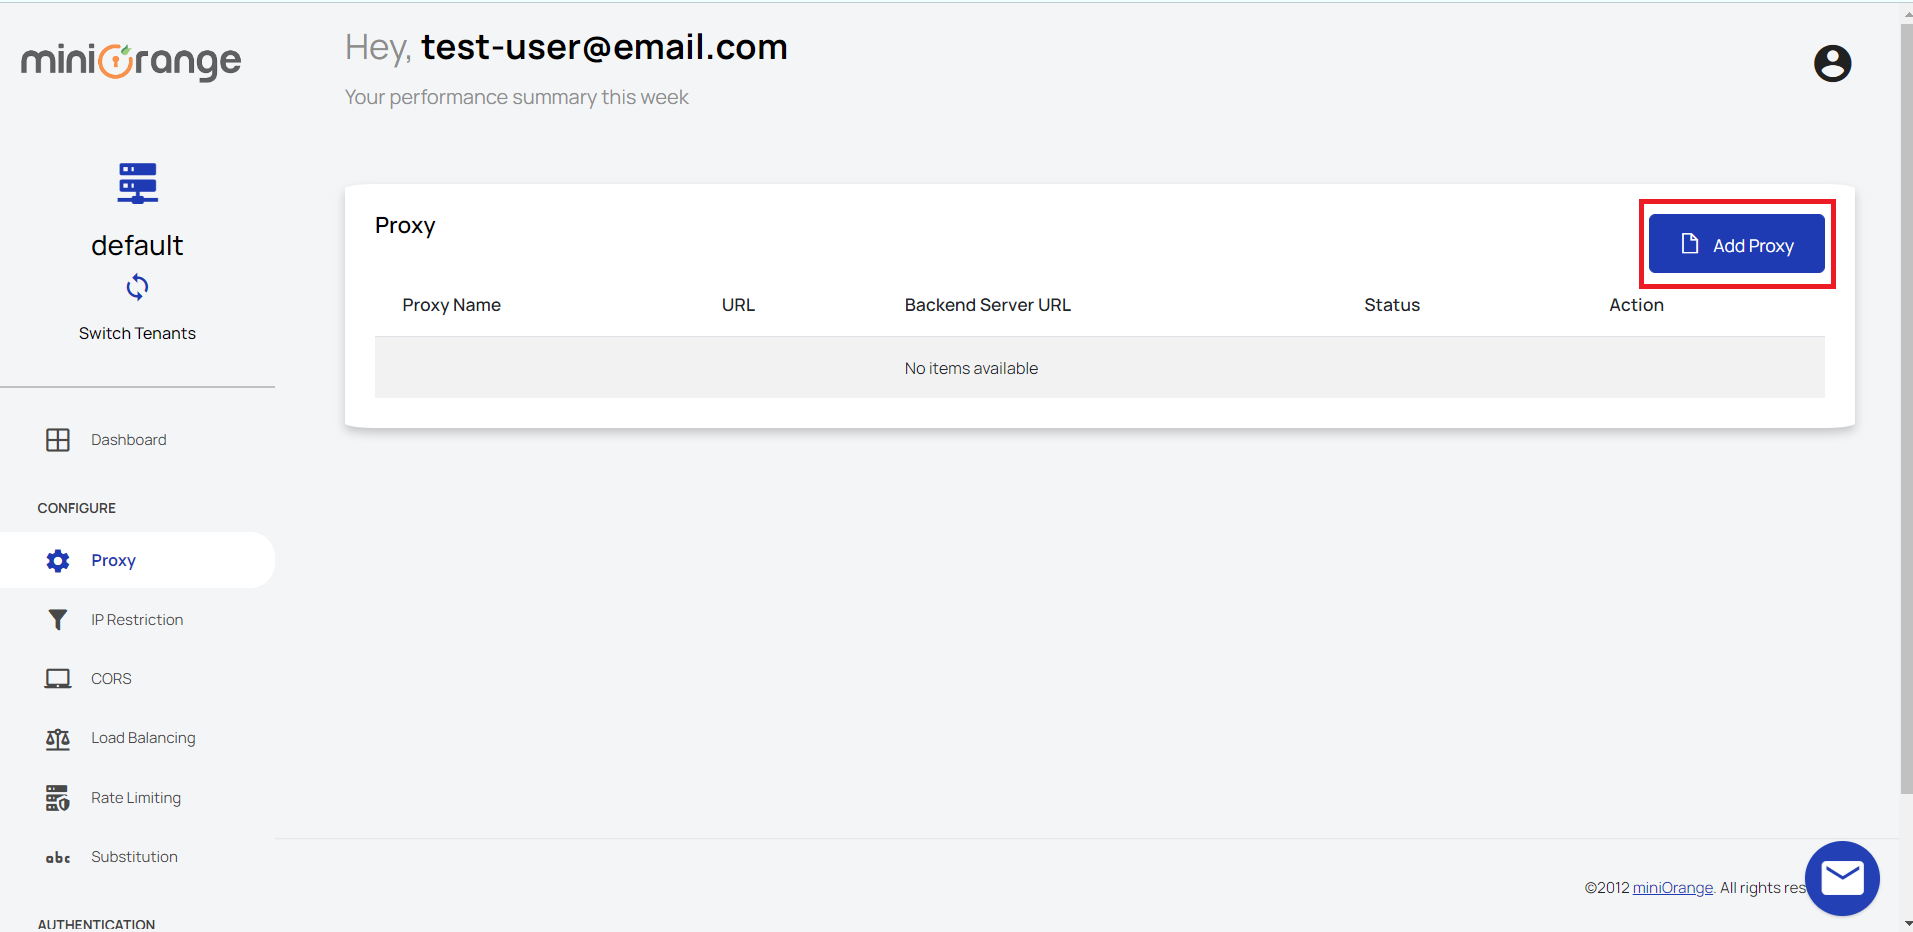Click the test-user@email.com greeting text

(x=604, y=47)
